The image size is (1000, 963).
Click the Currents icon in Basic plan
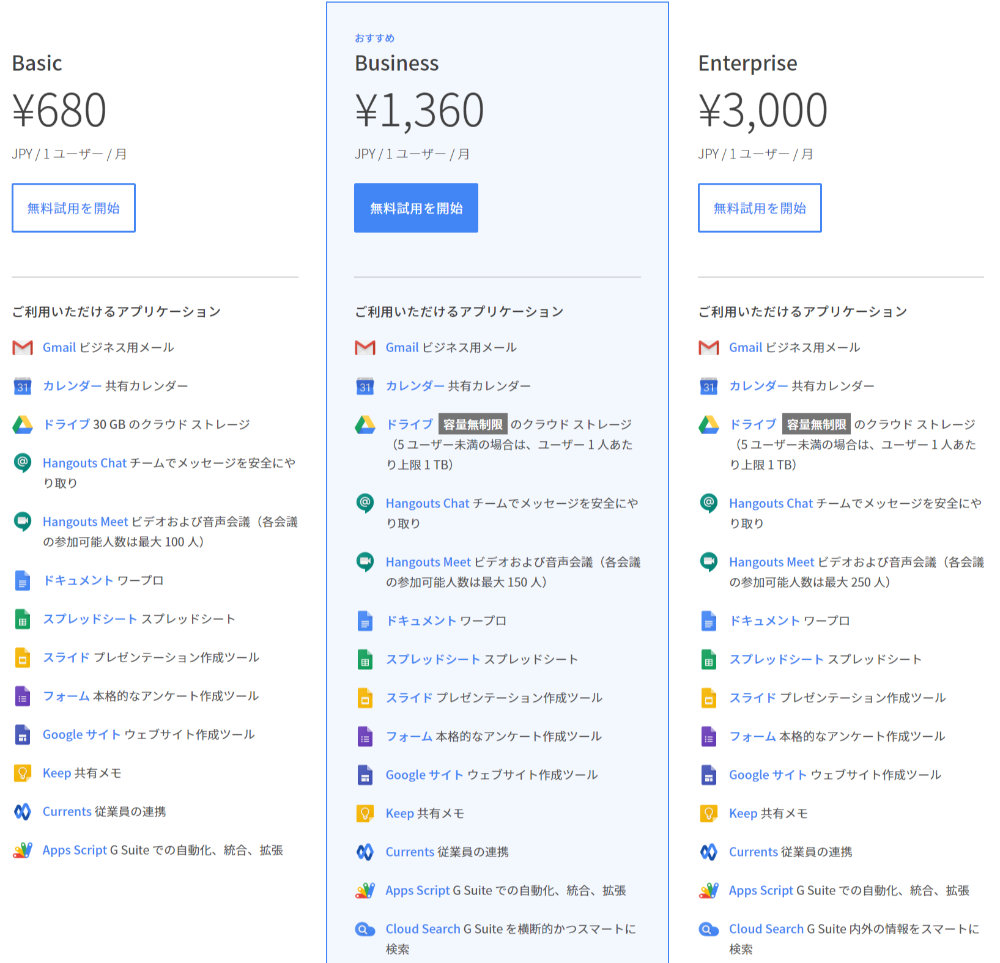(22, 812)
